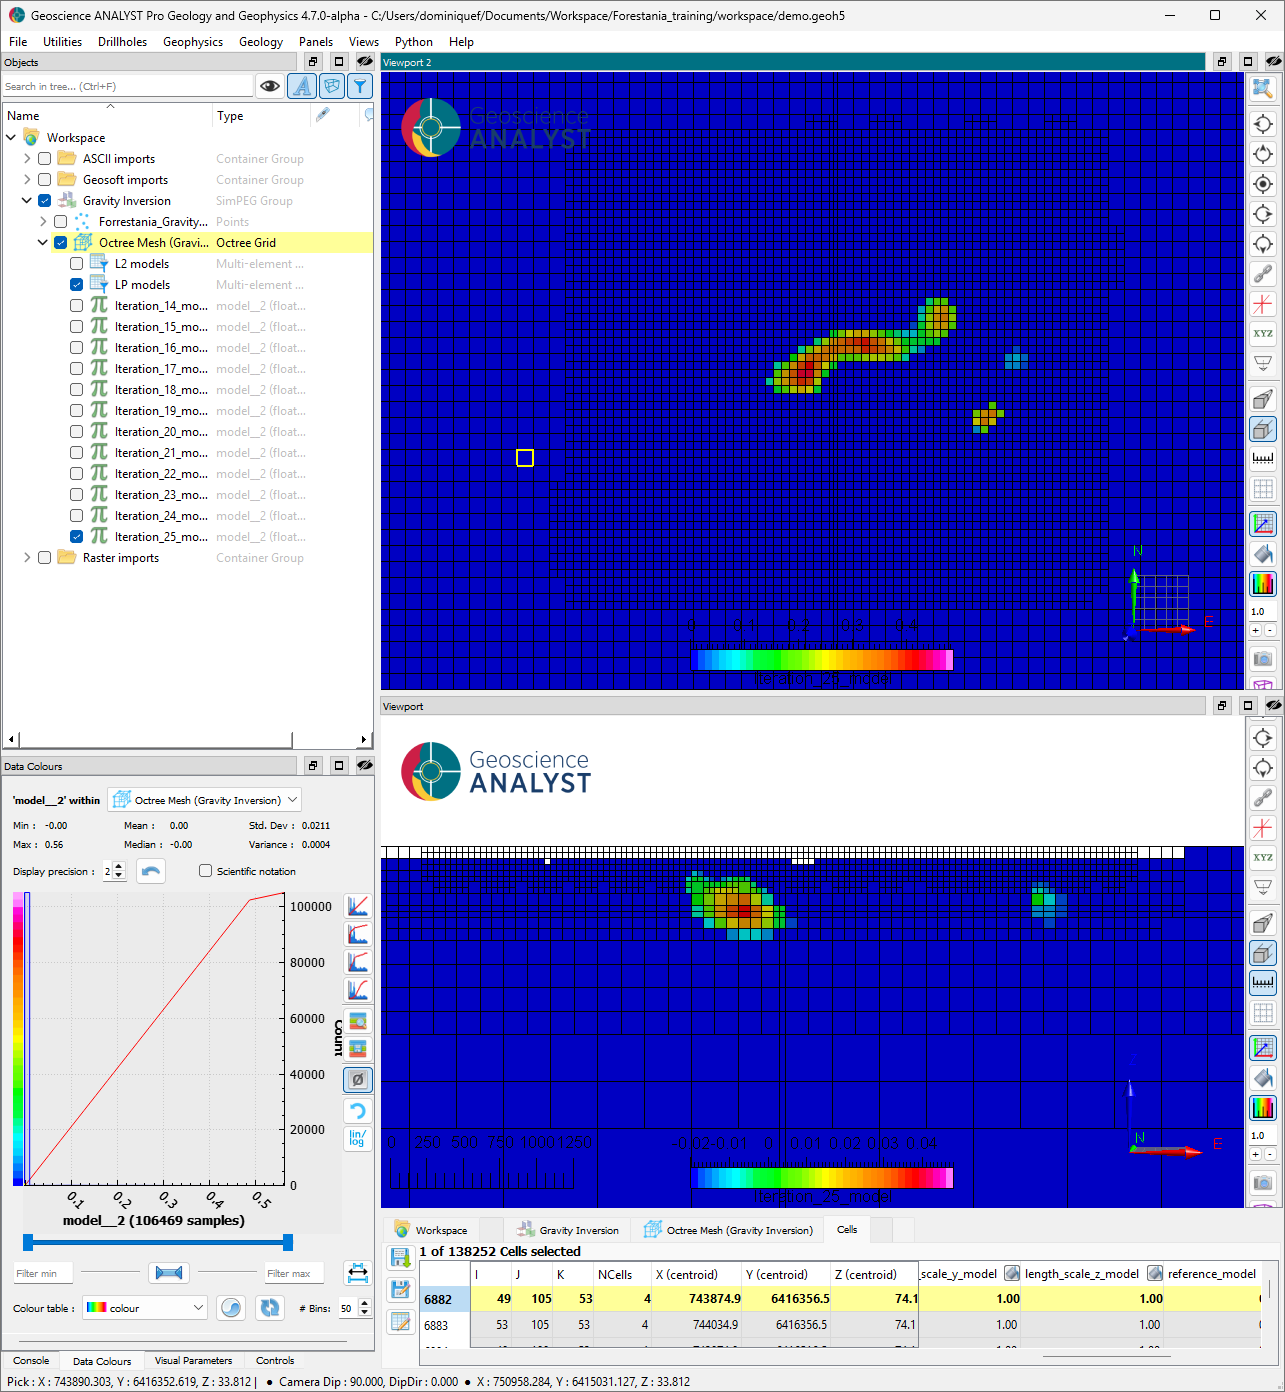The width and height of the screenshot is (1285, 1392).
Task: Click the colour legend icon in Viewport 2 toolbar
Action: [1263, 584]
